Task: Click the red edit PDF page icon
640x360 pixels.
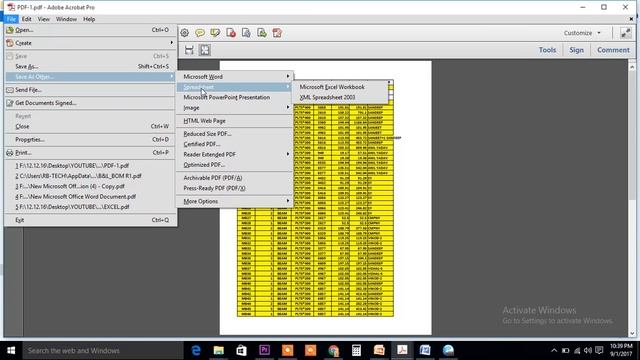Action: [277, 33]
